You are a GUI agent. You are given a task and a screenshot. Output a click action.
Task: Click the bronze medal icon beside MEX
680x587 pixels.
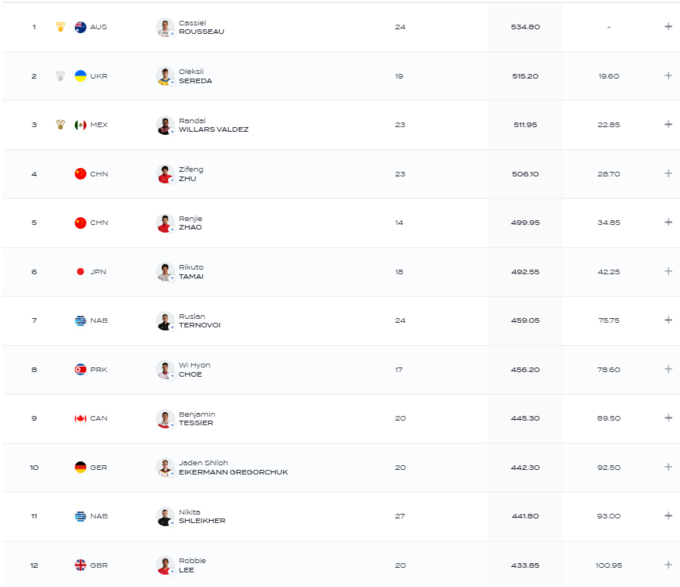click(60, 125)
